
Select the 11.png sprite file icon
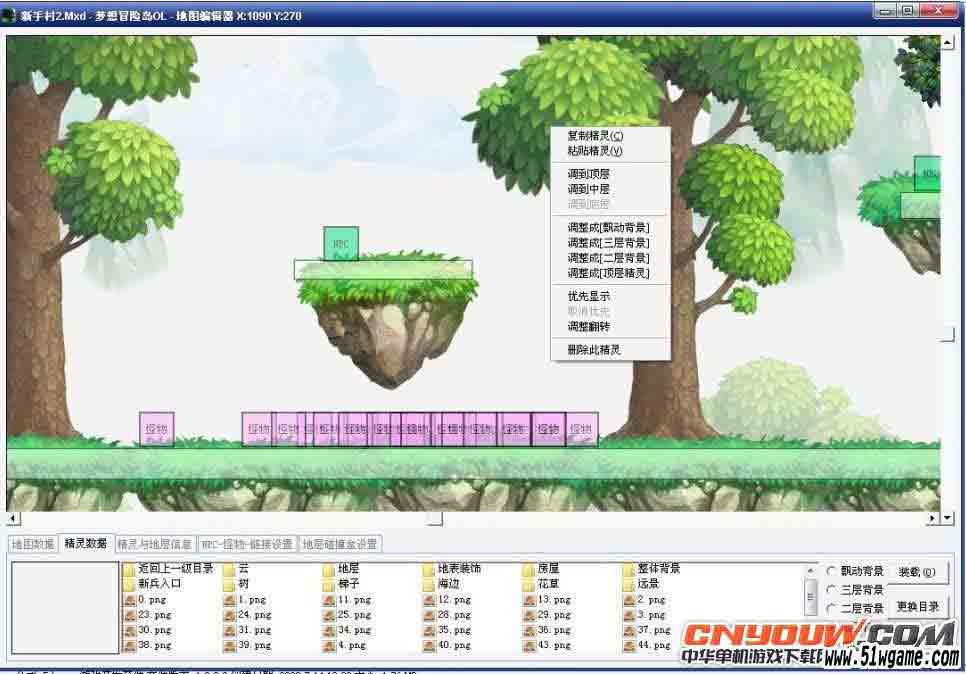[329, 599]
